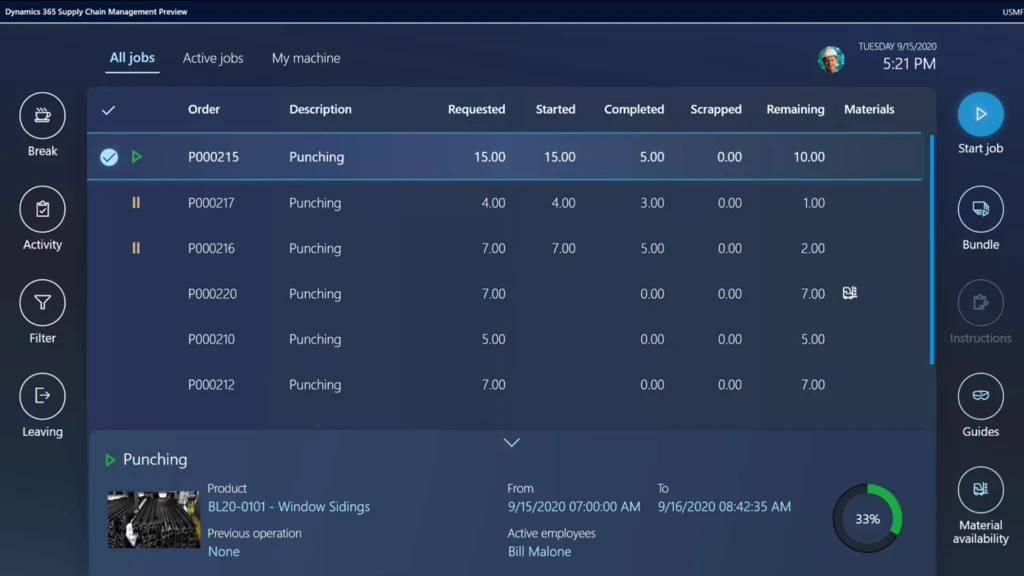The width and height of the screenshot is (1024, 576).
Task: Open product BL20-0101 Window Sidings link
Action: (289, 507)
